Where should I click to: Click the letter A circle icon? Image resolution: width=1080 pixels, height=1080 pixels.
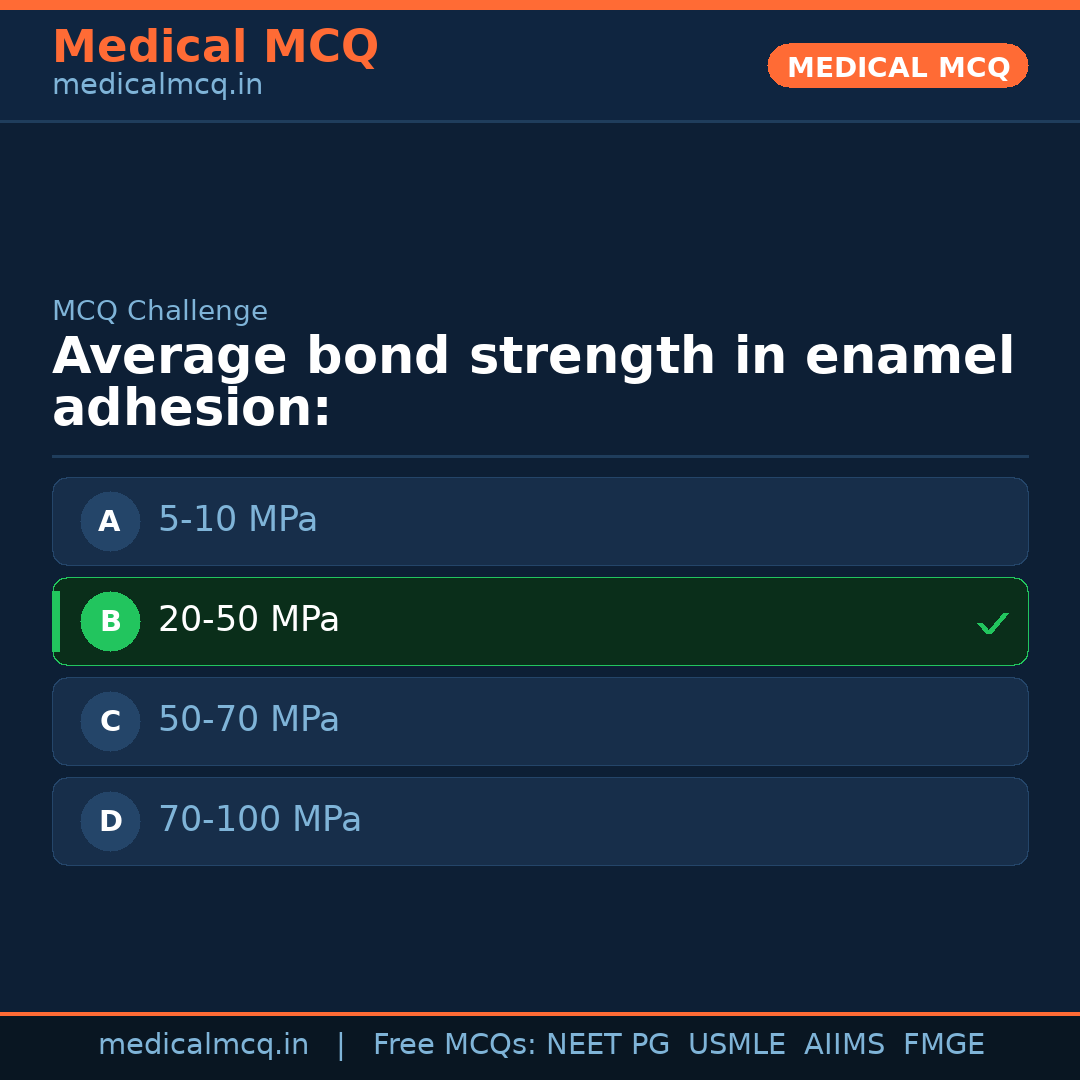pyautogui.click(x=110, y=521)
